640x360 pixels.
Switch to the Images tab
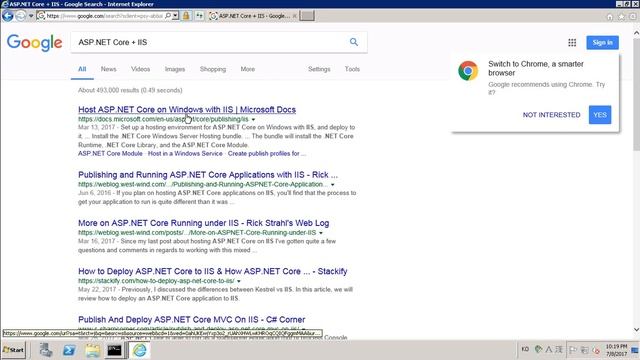(x=175, y=69)
